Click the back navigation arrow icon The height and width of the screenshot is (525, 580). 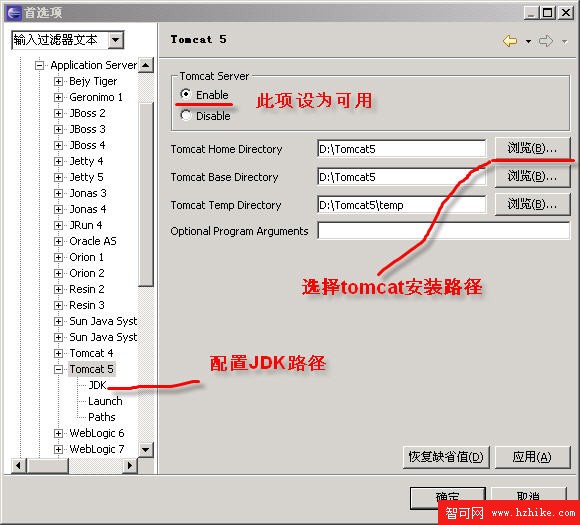[510, 41]
